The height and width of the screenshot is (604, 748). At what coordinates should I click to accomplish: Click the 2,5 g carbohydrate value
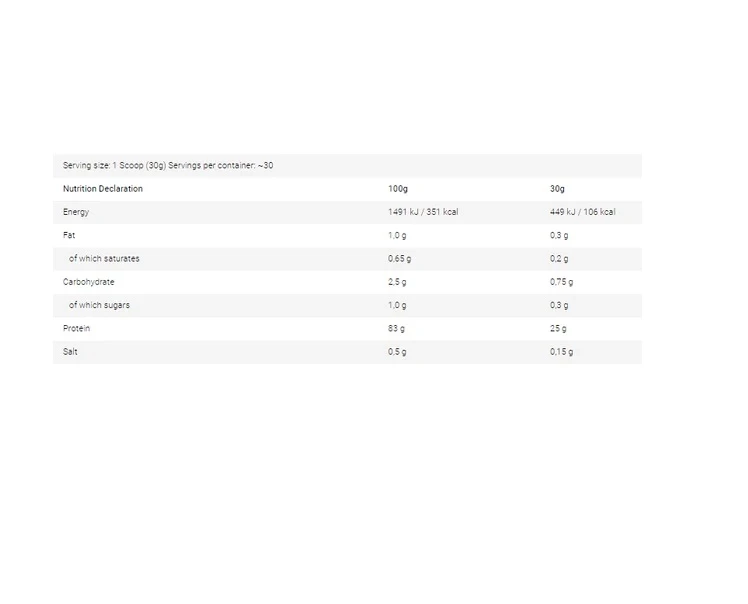point(397,282)
